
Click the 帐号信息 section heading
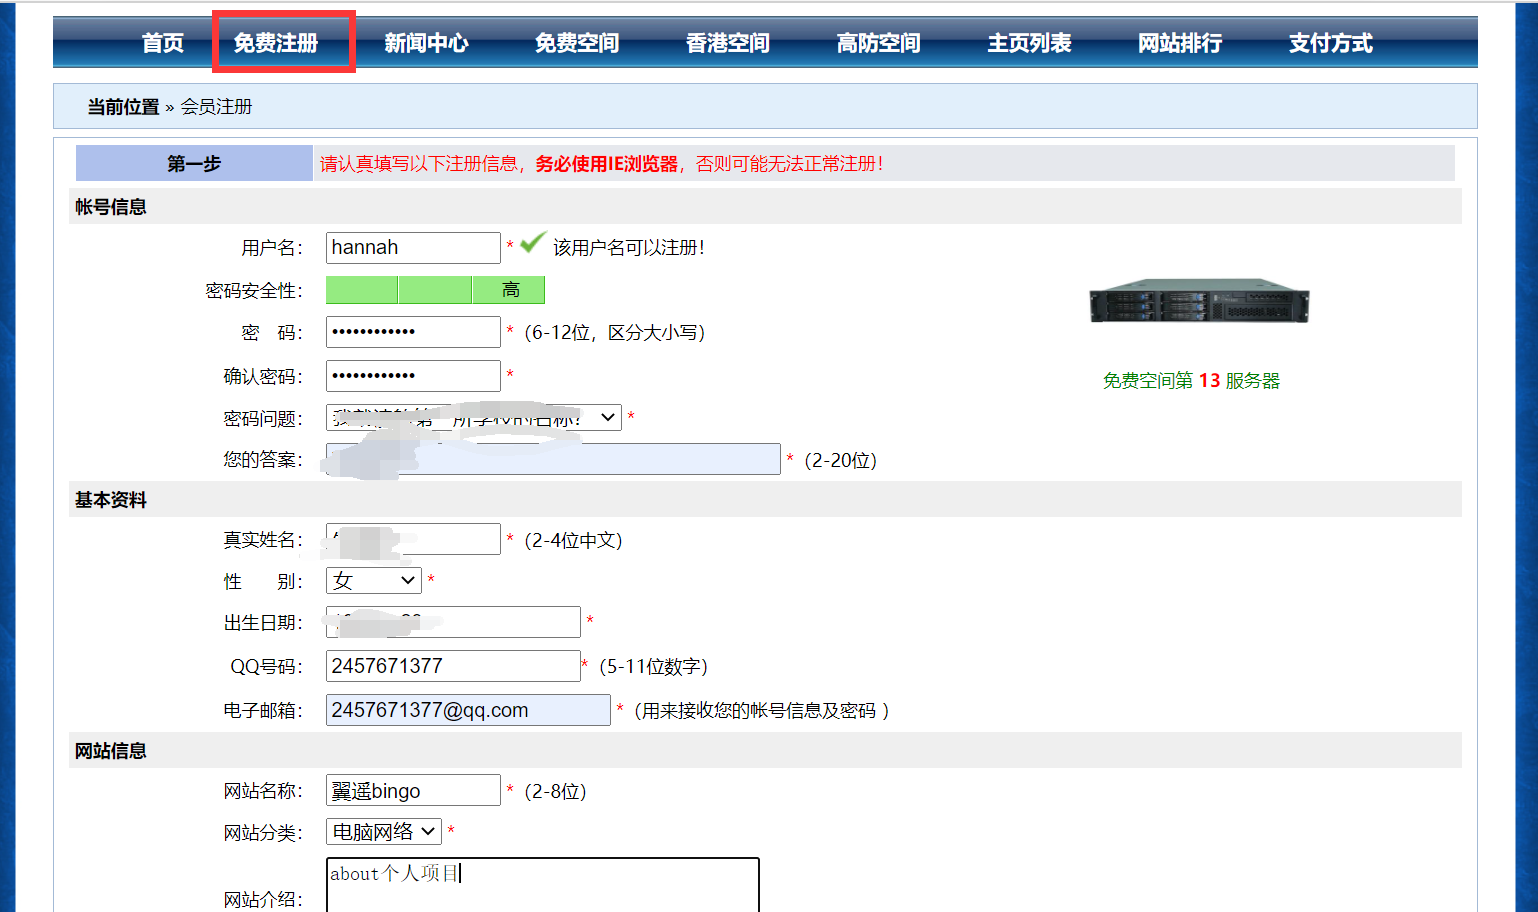coord(111,207)
